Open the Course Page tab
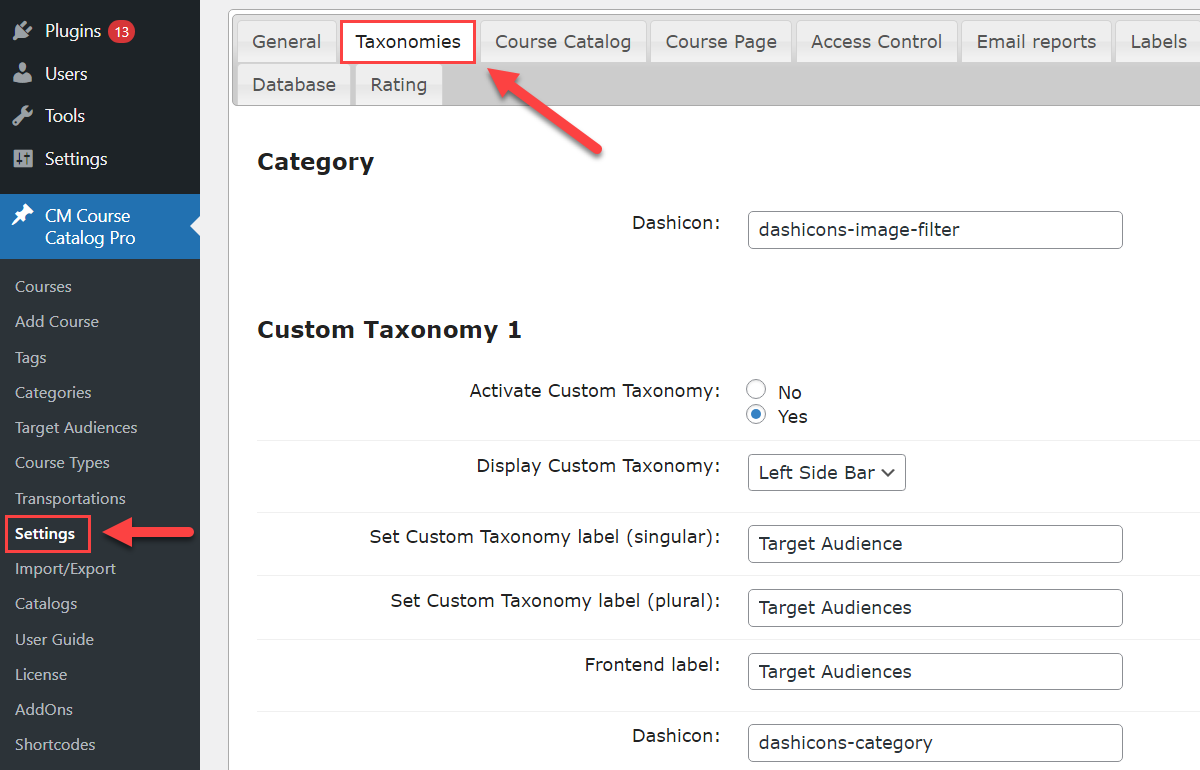Image resolution: width=1200 pixels, height=770 pixels. 721,42
